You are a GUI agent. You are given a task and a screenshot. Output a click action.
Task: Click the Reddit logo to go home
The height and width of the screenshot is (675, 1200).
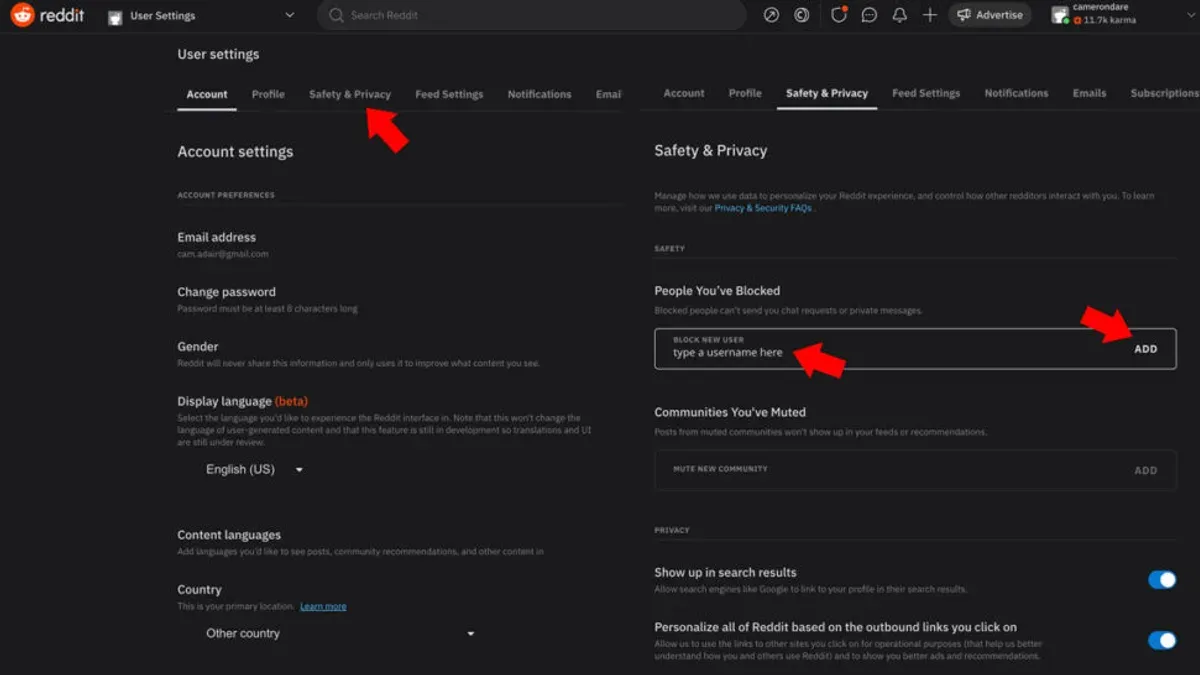tap(47, 15)
